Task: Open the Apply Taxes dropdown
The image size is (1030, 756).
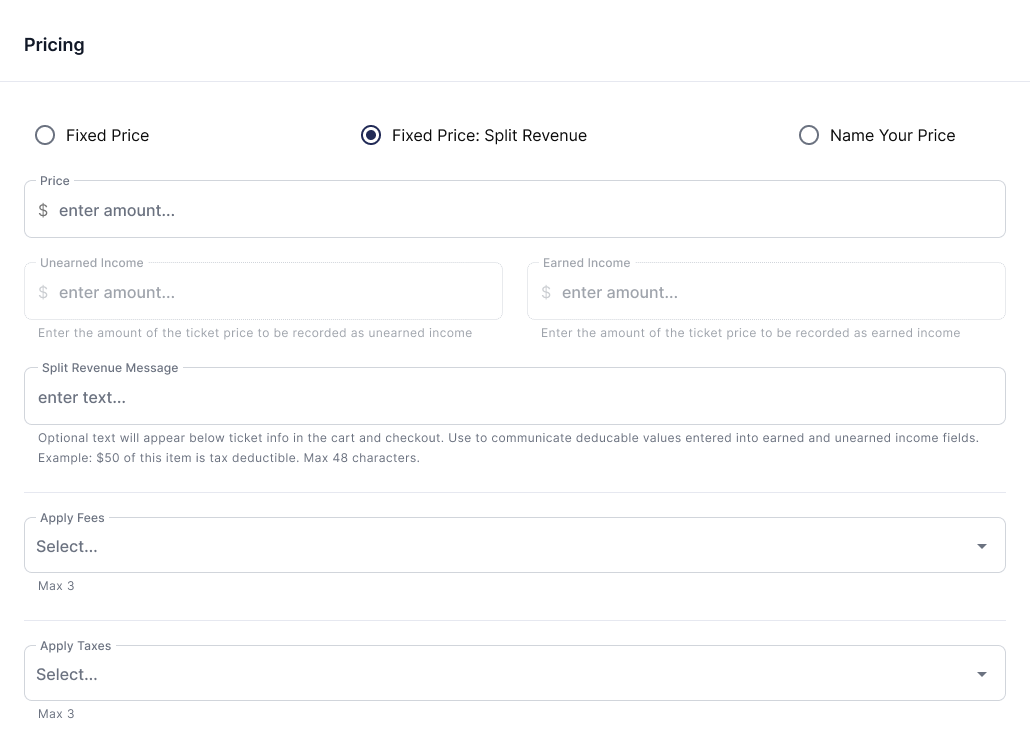Action: (515, 674)
